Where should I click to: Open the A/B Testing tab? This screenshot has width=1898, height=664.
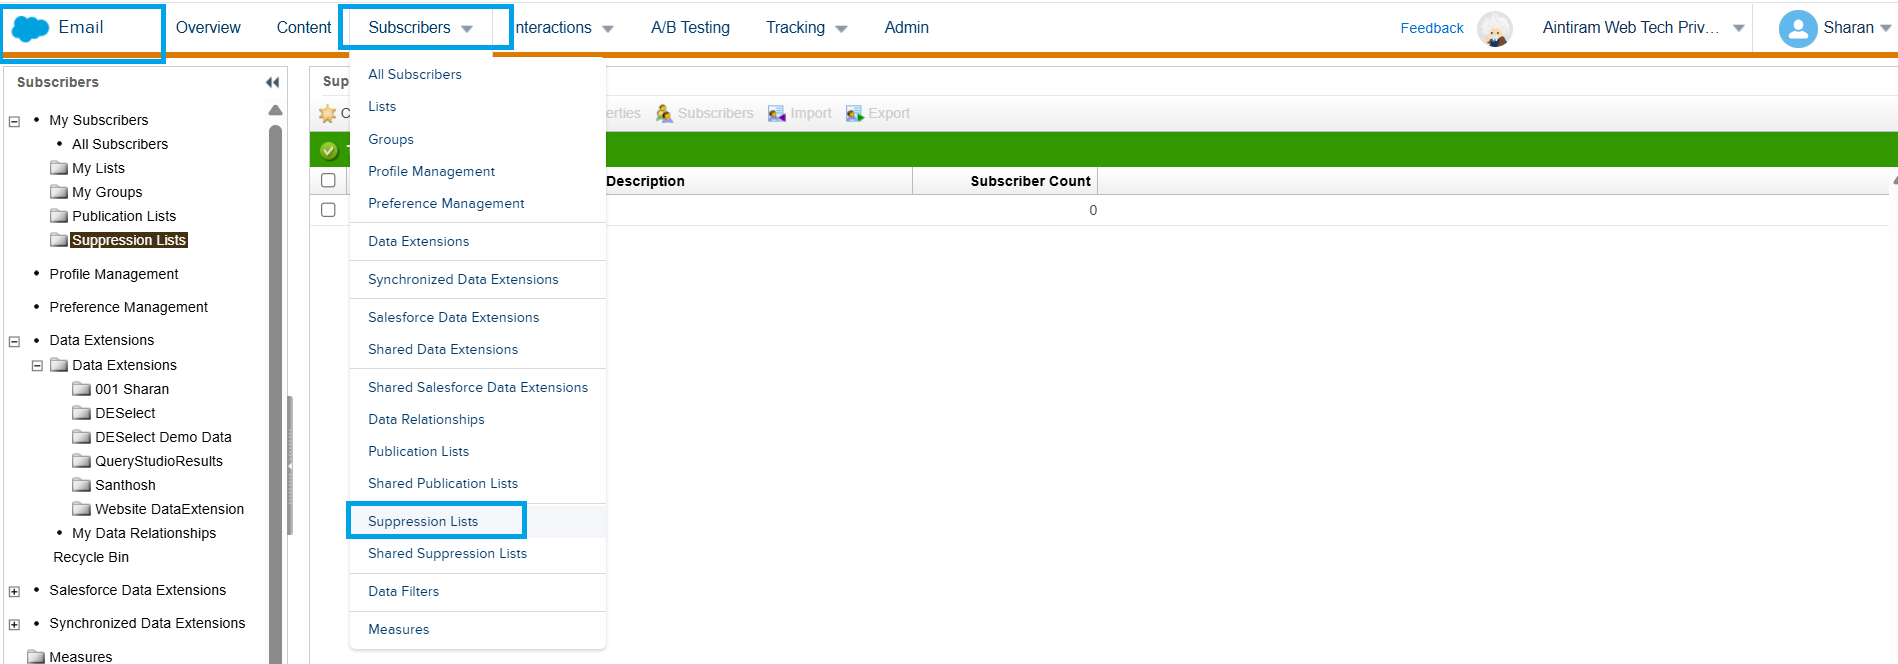(x=690, y=28)
